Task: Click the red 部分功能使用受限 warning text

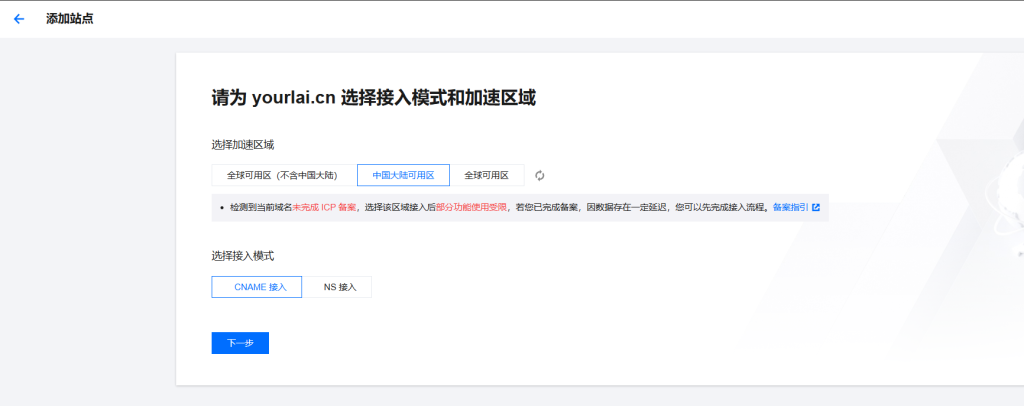Action: pos(472,207)
